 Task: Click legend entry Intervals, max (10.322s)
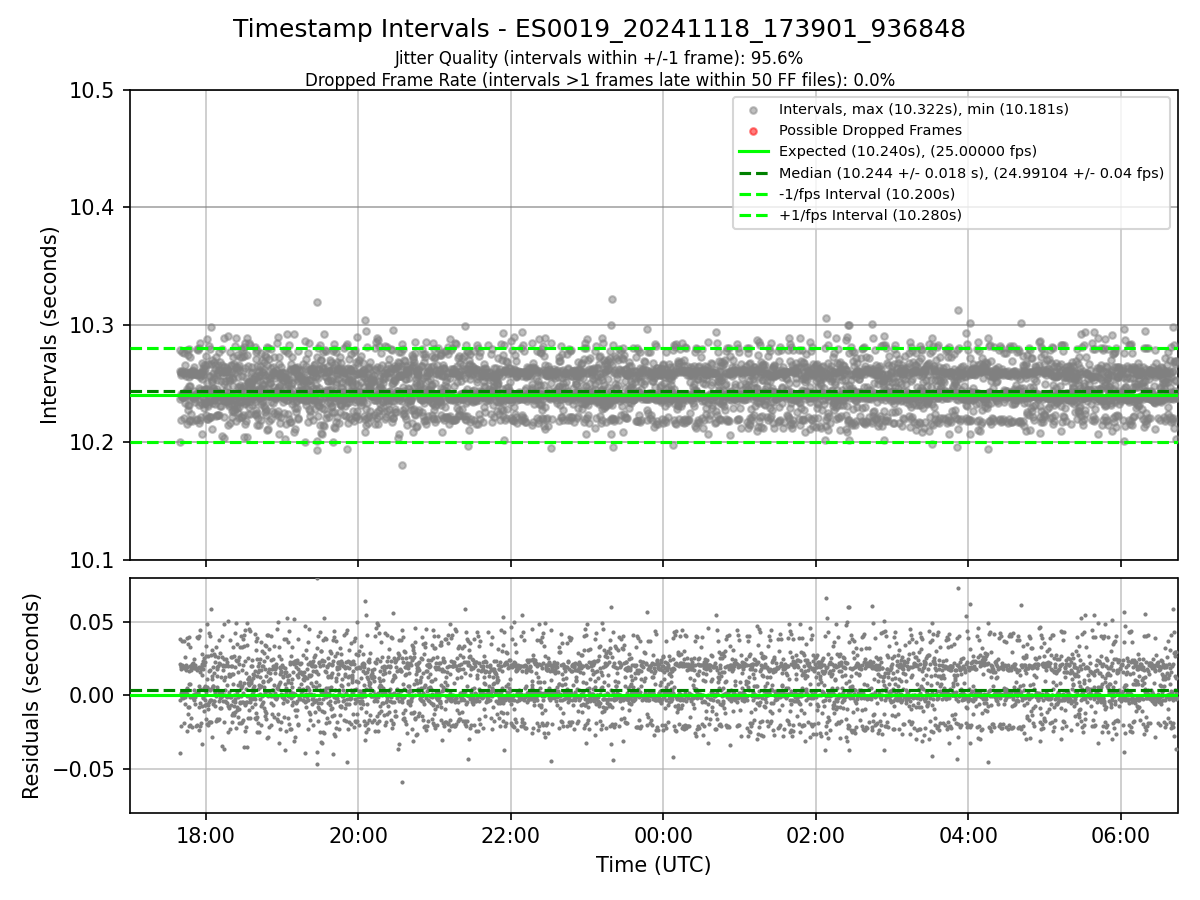(923, 109)
